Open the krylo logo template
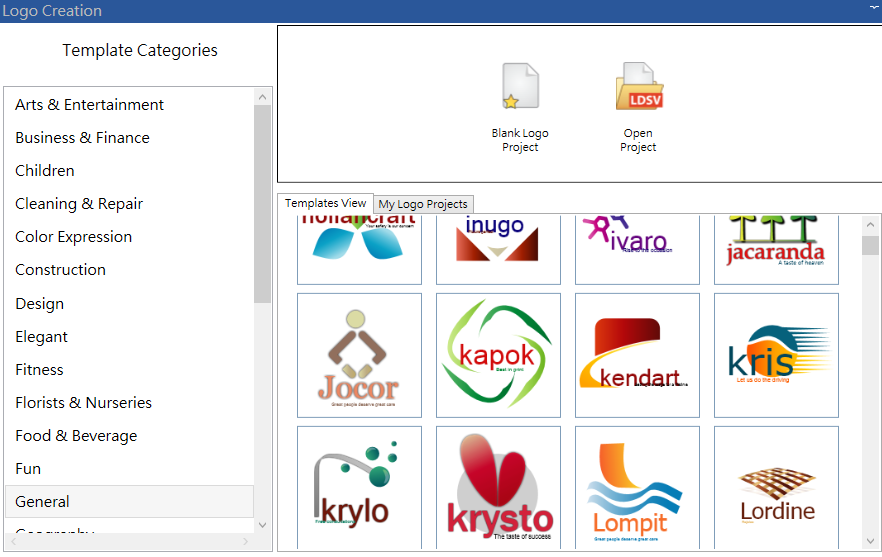 tap(359, 487)
